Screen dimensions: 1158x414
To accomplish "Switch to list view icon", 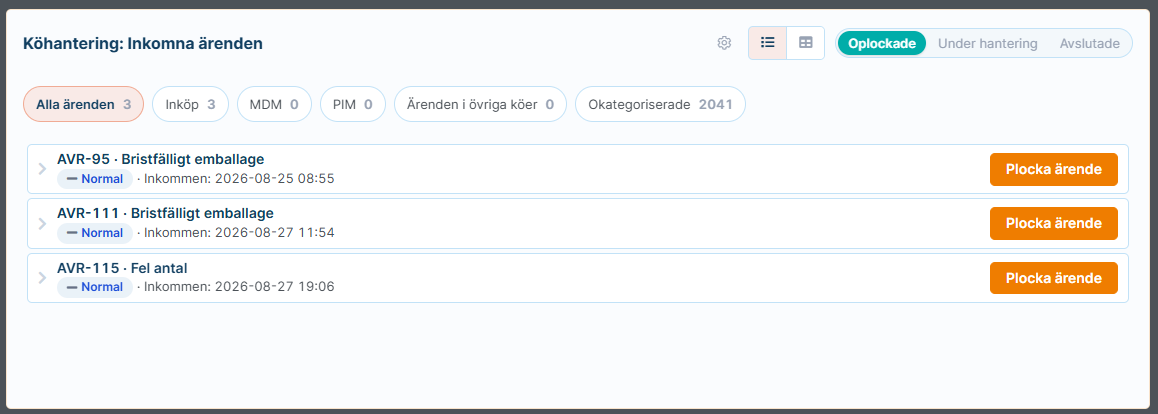I will coord(767,43).
